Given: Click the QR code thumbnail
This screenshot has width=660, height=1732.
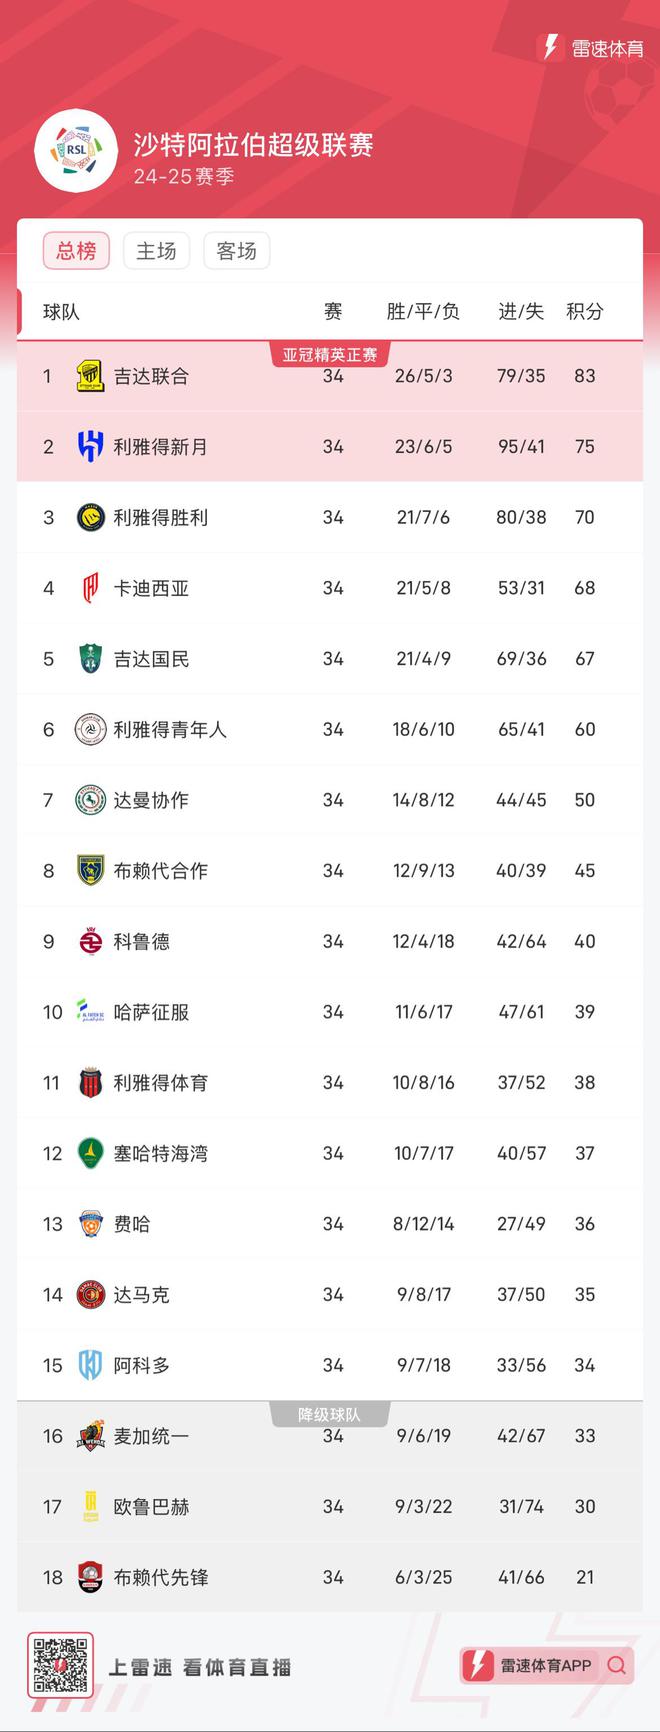Looking at the screenshot, I should pyautogui.click(x=60, y=1665).
